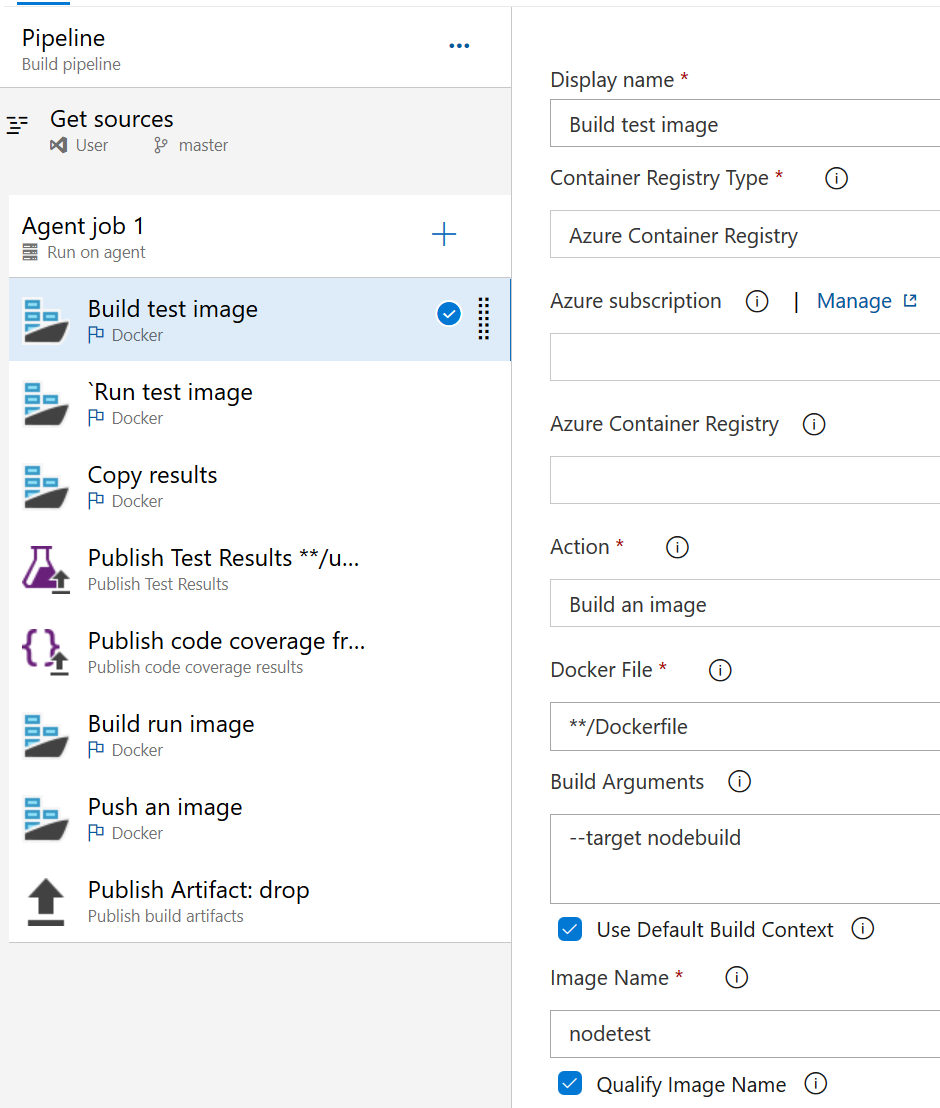Grab the drag handle on Build test image
The width and height of the screenshot is (940, 1108).
[483, 319]
